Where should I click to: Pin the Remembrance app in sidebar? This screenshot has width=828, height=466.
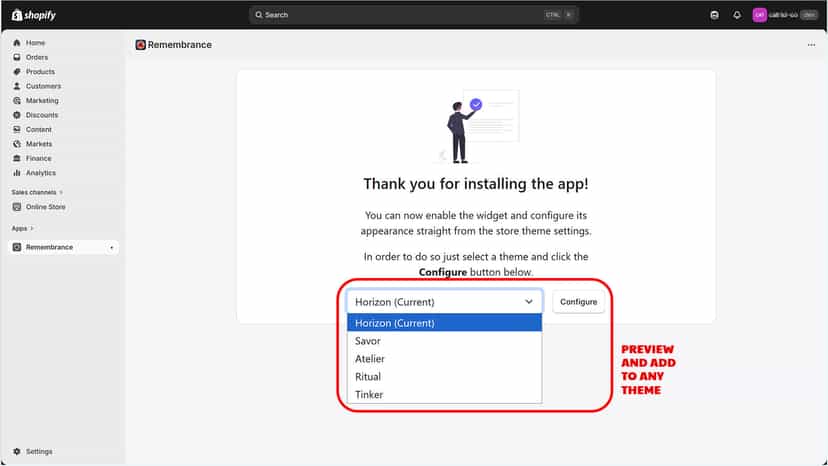[111, 247]
